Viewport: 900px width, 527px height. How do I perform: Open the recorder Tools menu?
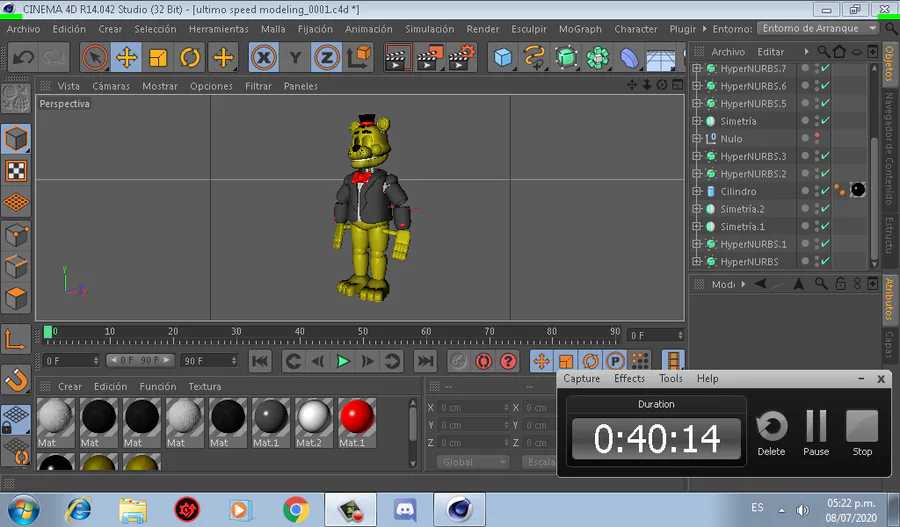coord(670,378)
